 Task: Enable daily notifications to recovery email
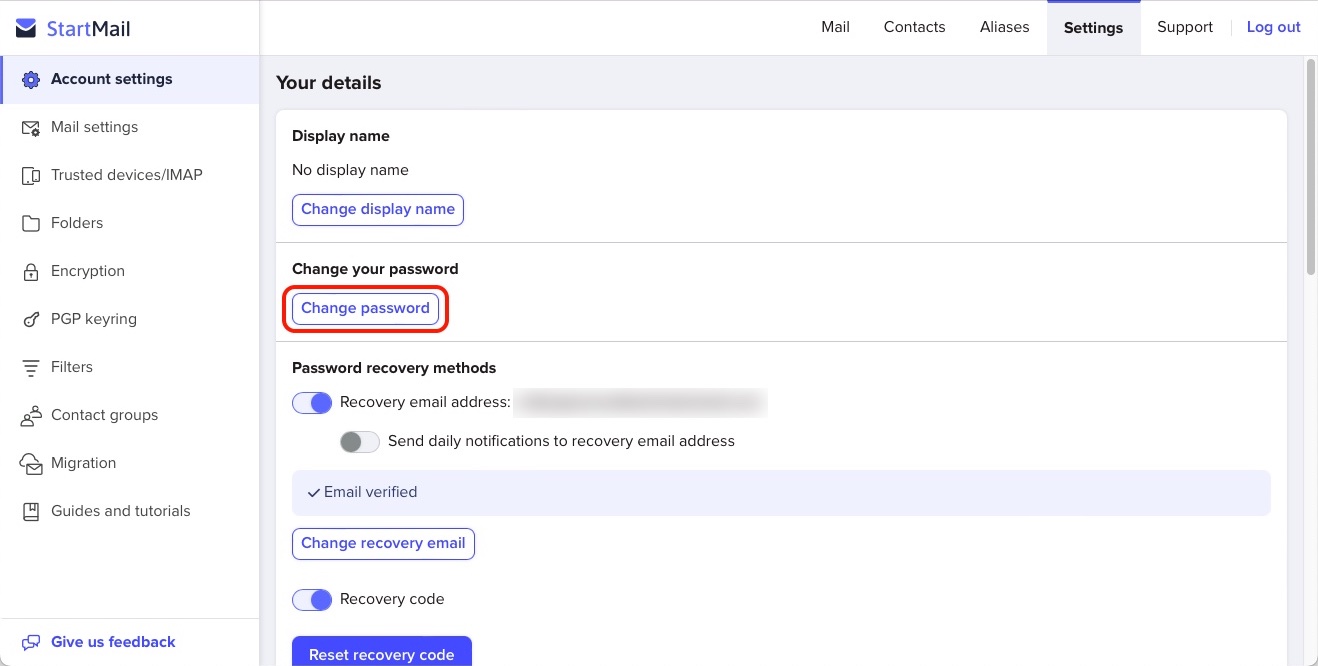[360, 442]
